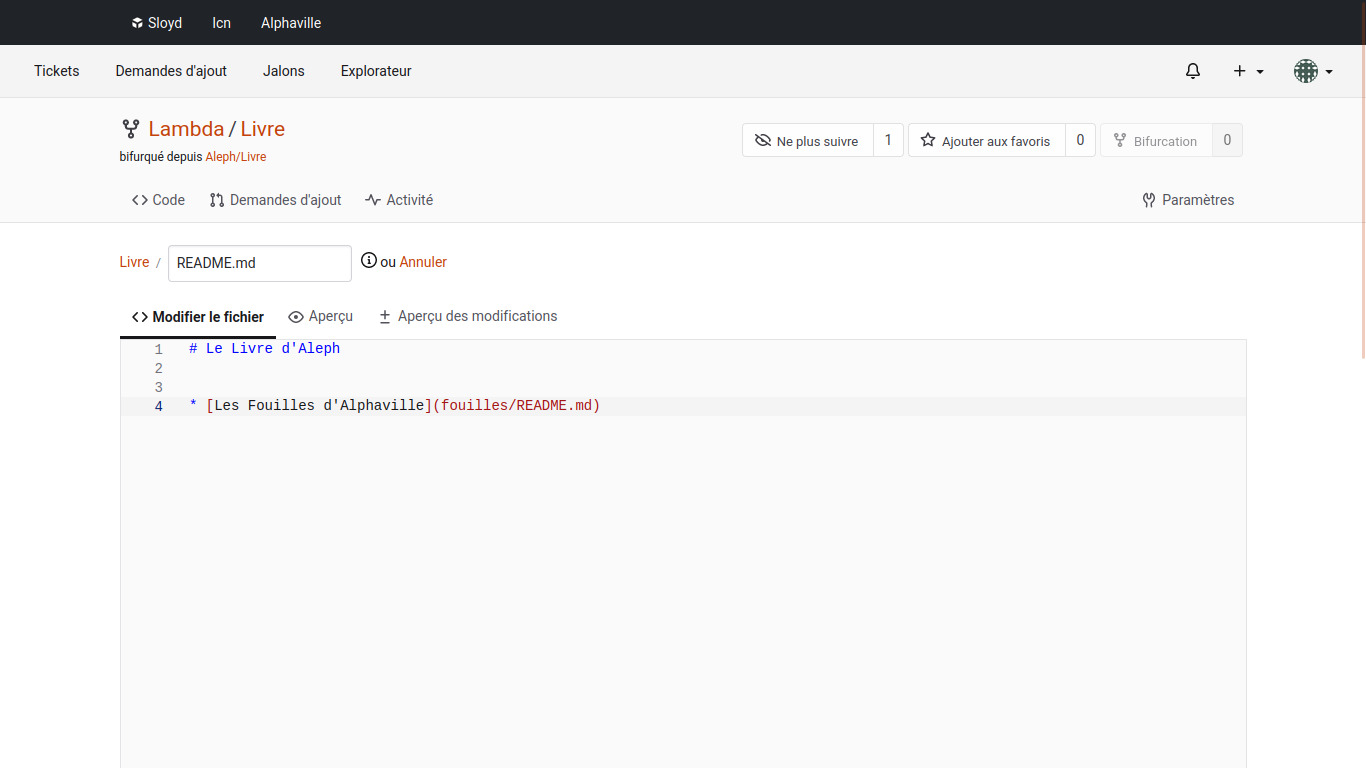Screen dimensions: 1366x768
Task: Open the Icn link in top bar
Action: click(221, 23)
